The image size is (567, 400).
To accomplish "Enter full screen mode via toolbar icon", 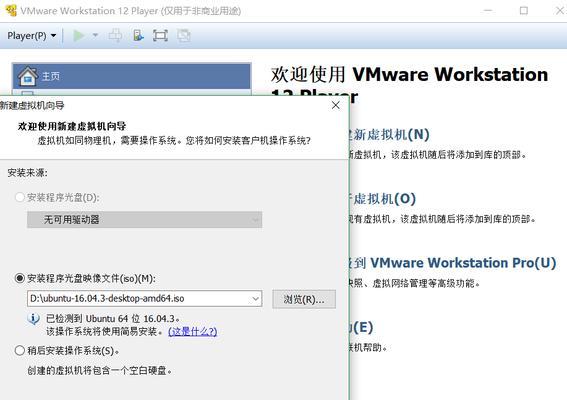I will pyautogui.click(x=160, y=35).
